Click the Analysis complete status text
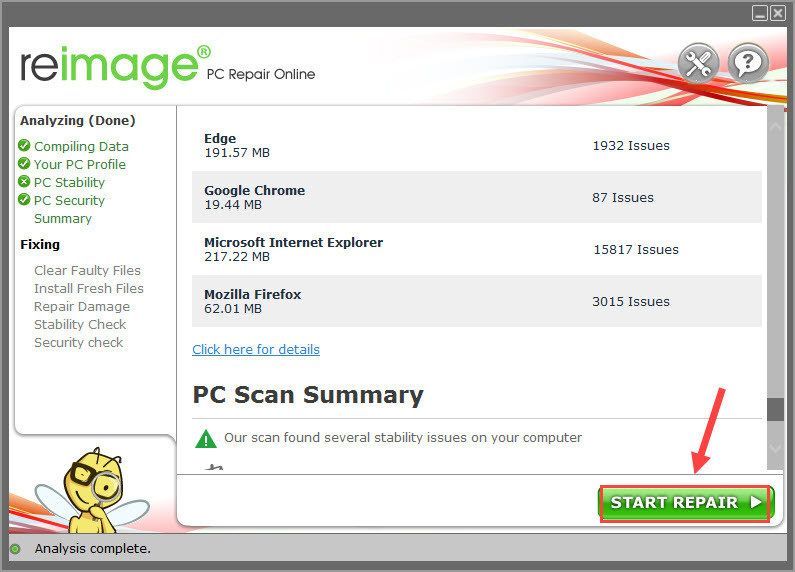Image resolution: width=795 pixels, height=572 pixels. [x=93, y=549]
